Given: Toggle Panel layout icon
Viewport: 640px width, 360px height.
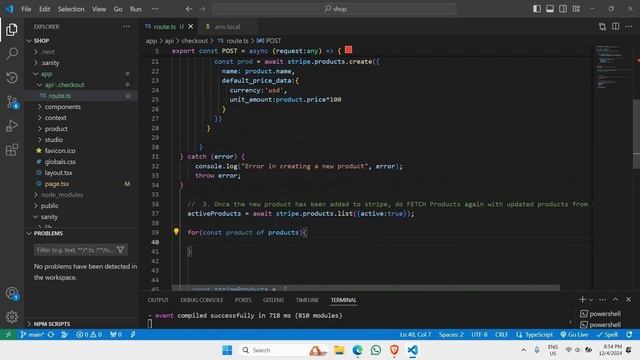Looking at the screenshot, I should 550,9.
